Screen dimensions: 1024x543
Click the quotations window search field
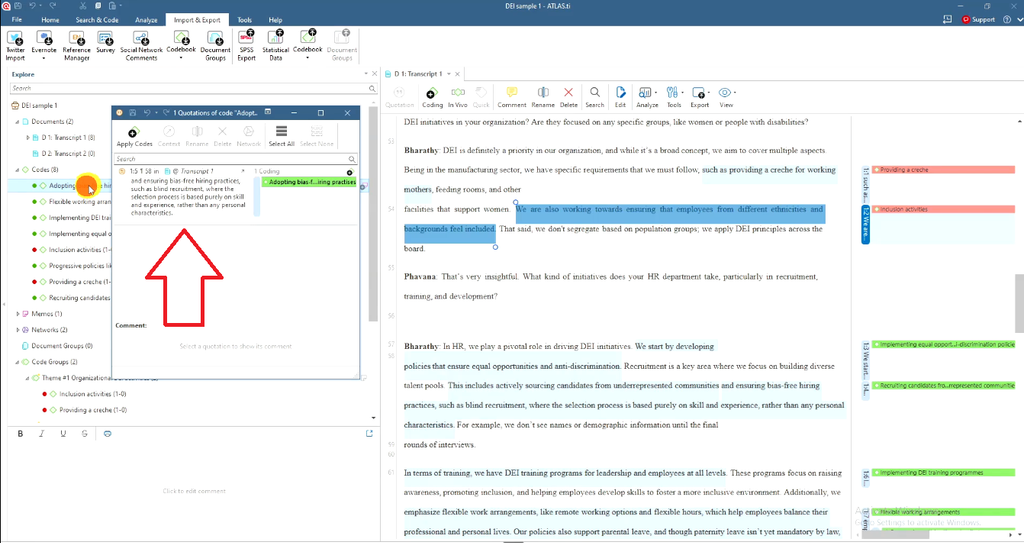point(236,159)
